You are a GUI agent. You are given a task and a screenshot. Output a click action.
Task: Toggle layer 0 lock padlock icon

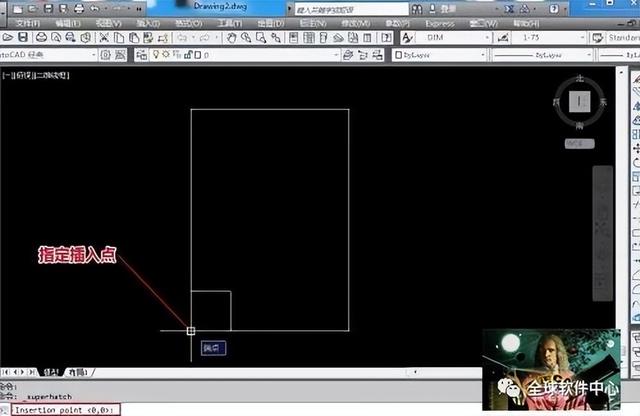point(188,54)
